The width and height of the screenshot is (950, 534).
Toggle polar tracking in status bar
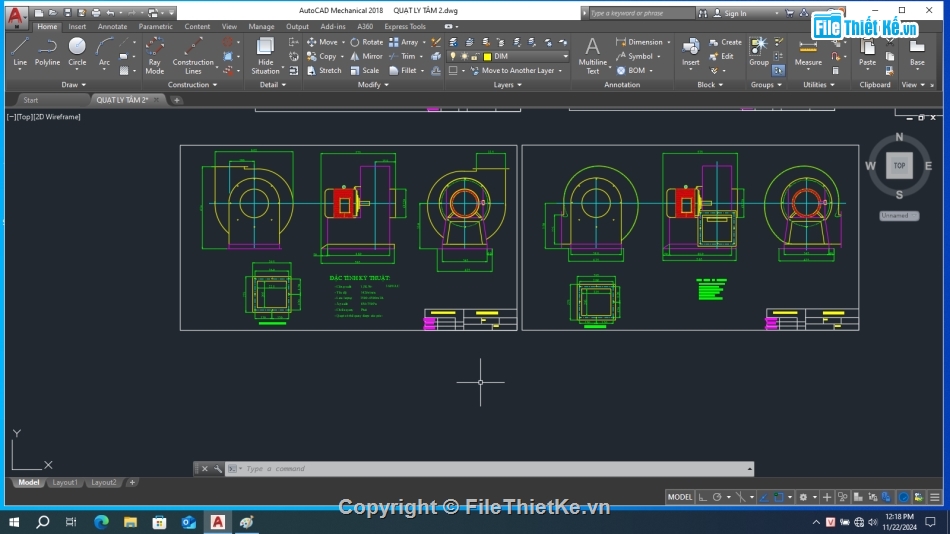pyautogui.click(x=717, y=497)
